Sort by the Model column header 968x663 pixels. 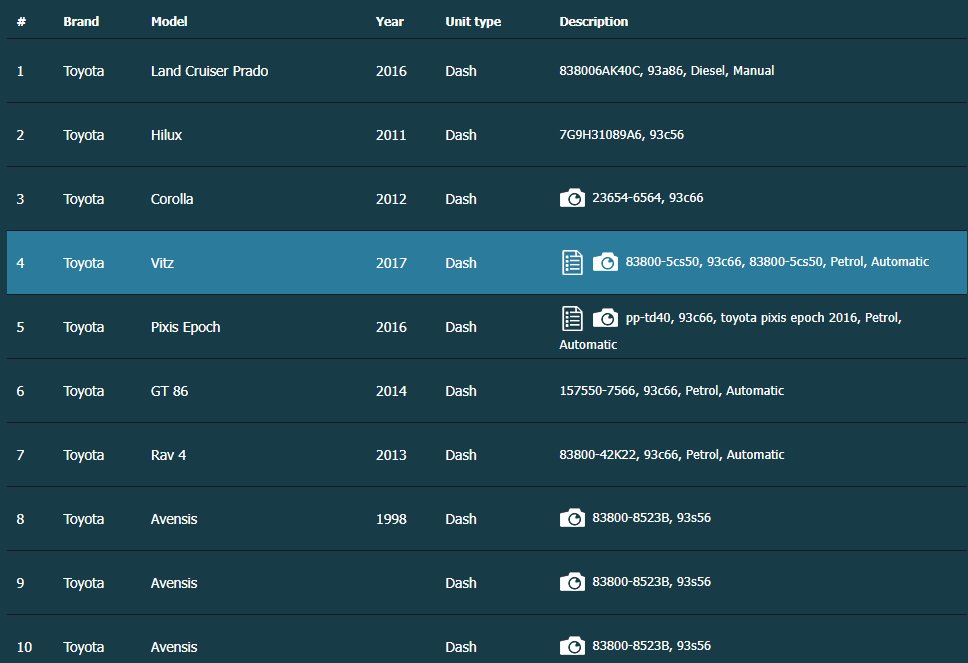(x=169, y=22)
